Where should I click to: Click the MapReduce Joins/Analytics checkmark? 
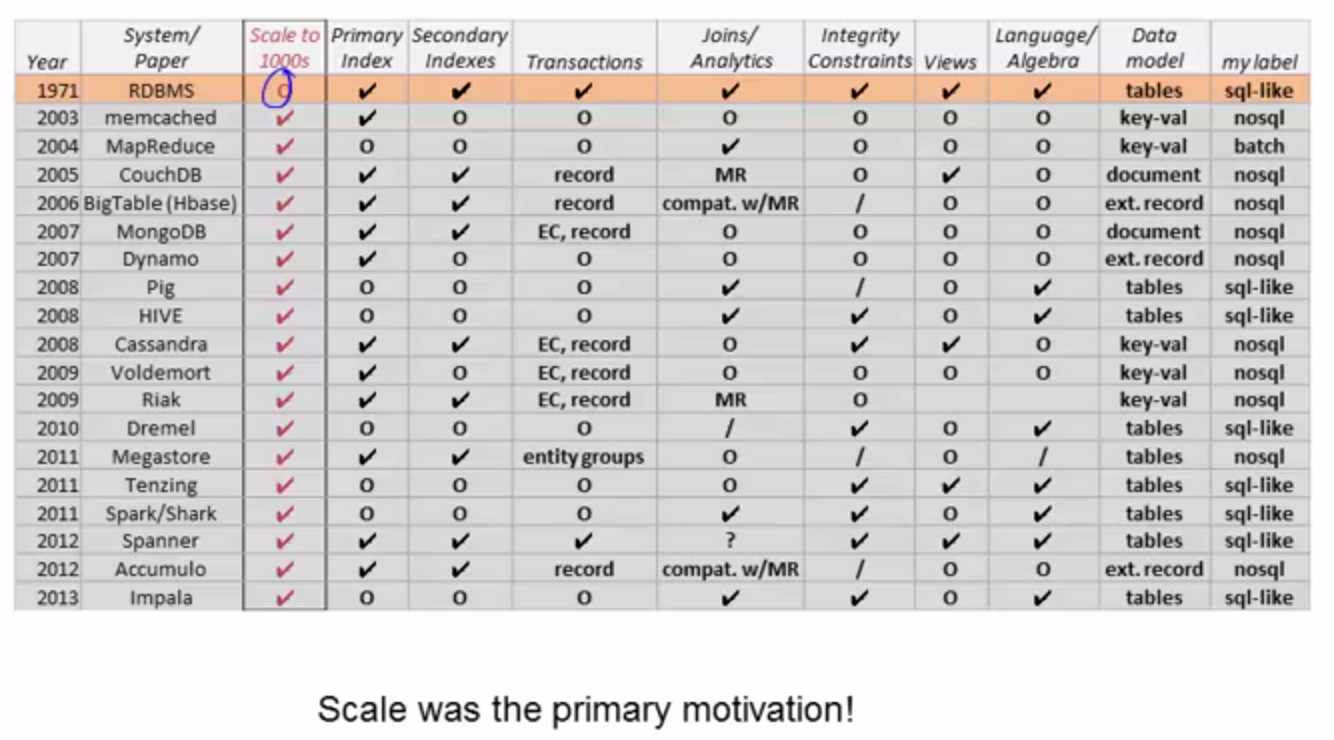click(x=731, y=147)
